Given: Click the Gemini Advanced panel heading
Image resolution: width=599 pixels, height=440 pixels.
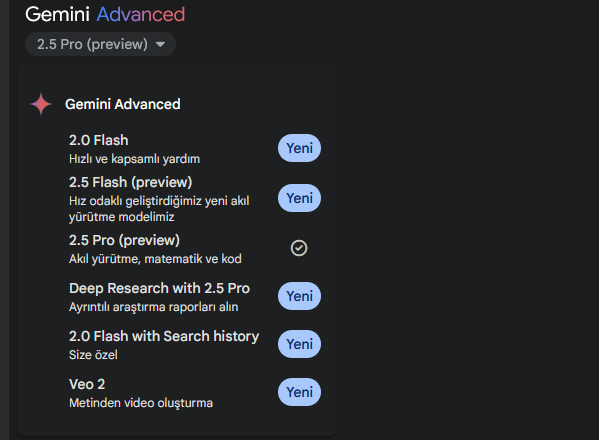Looking at the screenshot, I should pos(123,104).
